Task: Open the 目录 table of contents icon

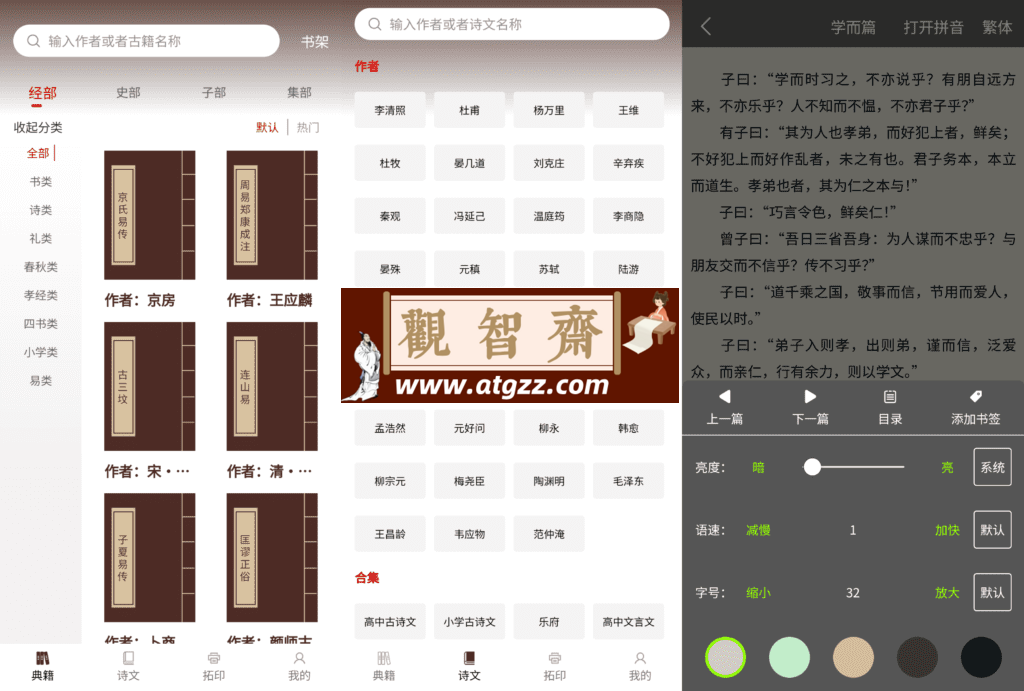Action: click(889, 396)
